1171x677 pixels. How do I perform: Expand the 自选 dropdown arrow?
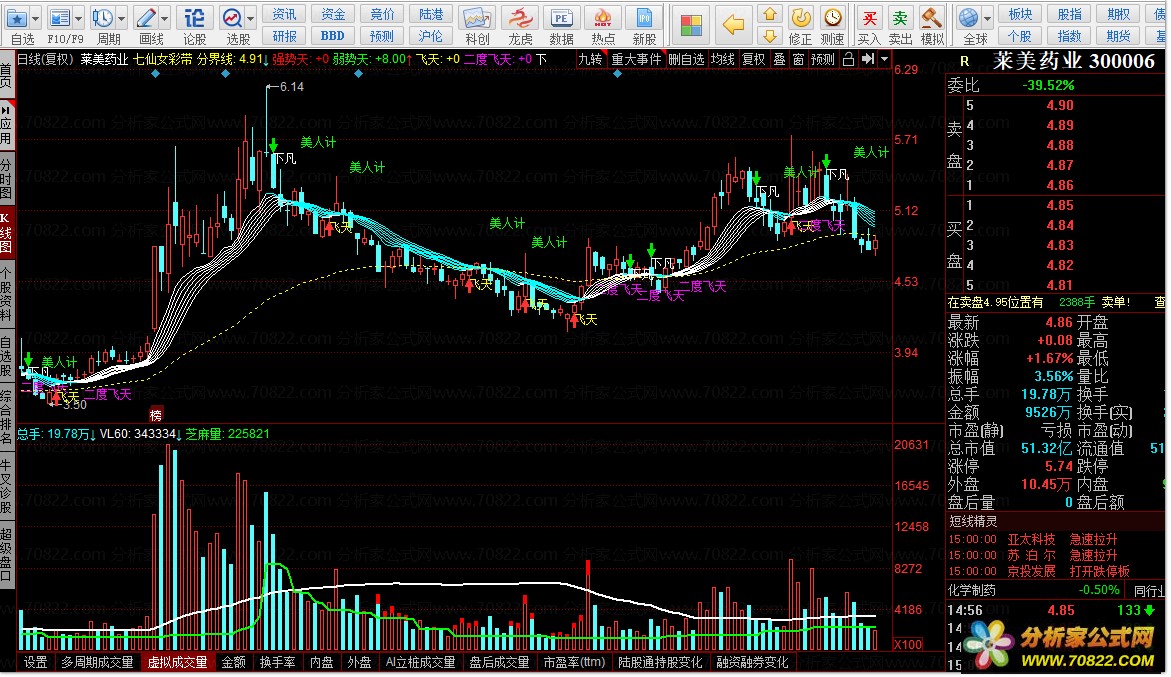34,19
